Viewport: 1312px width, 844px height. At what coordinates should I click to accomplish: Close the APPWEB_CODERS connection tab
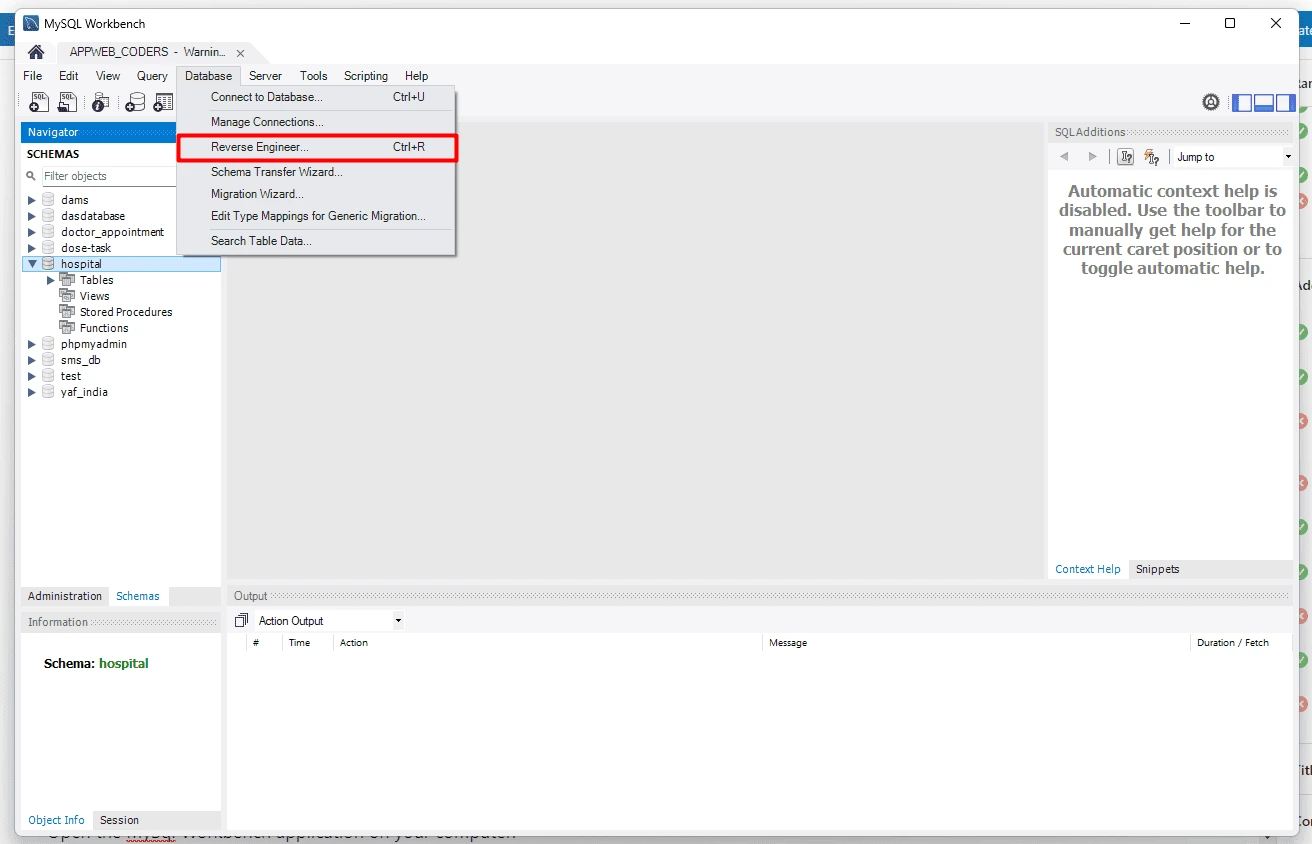(x=240, y=53)
